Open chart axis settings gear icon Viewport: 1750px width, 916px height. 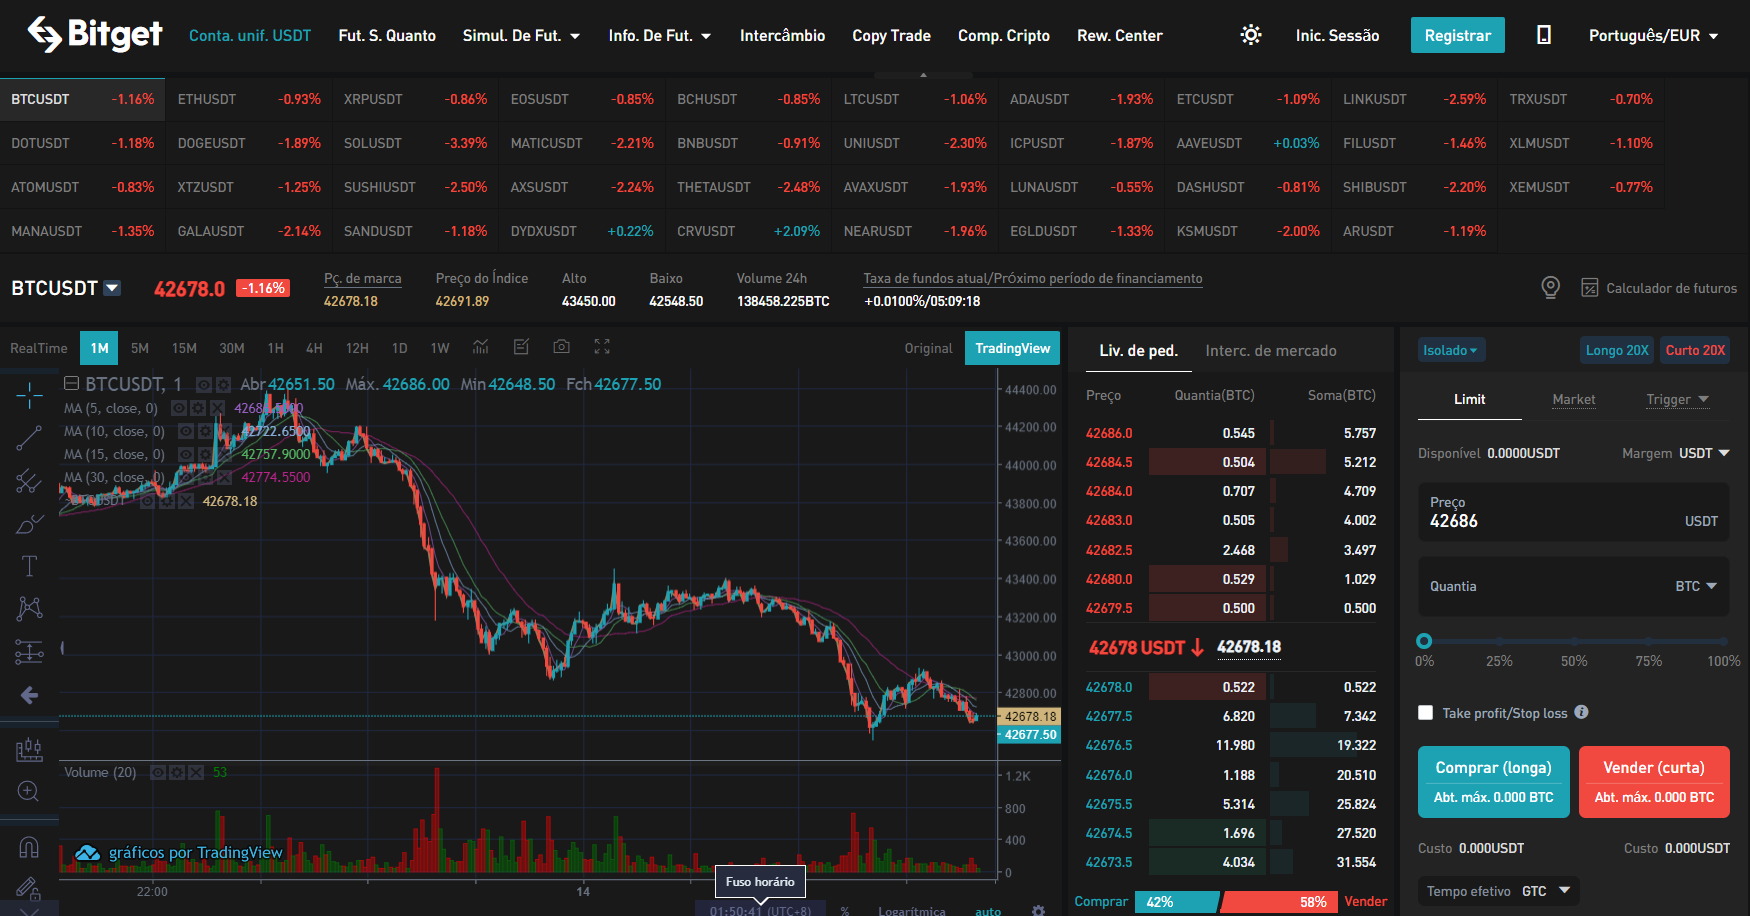(1038, 911)
